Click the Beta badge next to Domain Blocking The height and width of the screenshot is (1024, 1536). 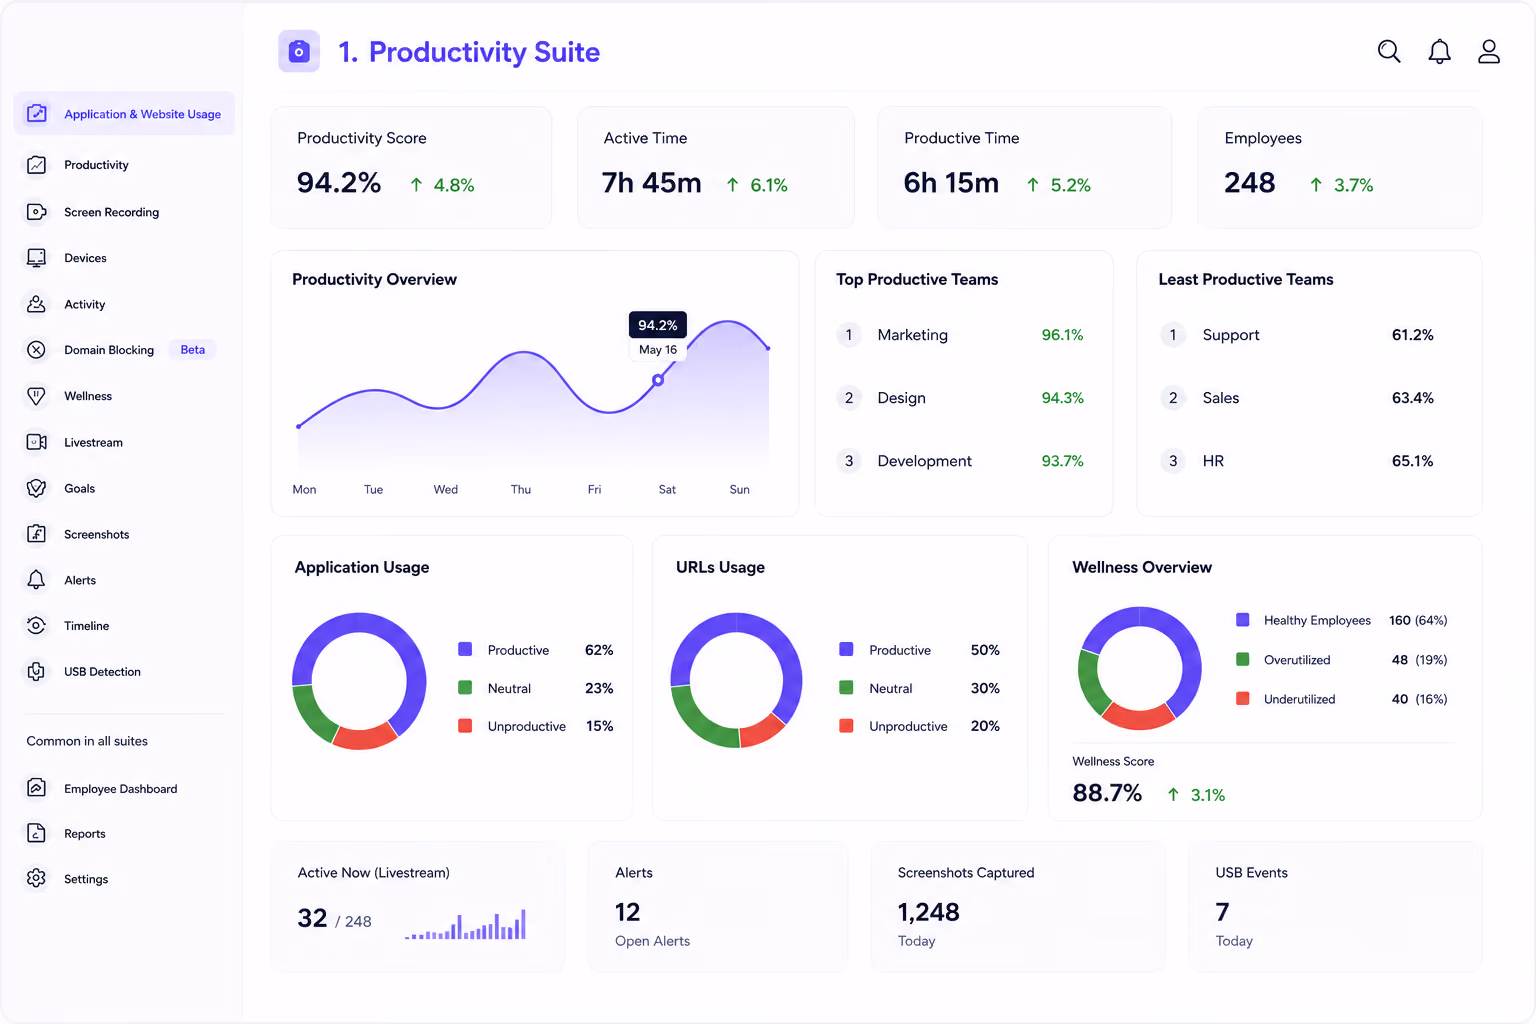pos(192,350)
